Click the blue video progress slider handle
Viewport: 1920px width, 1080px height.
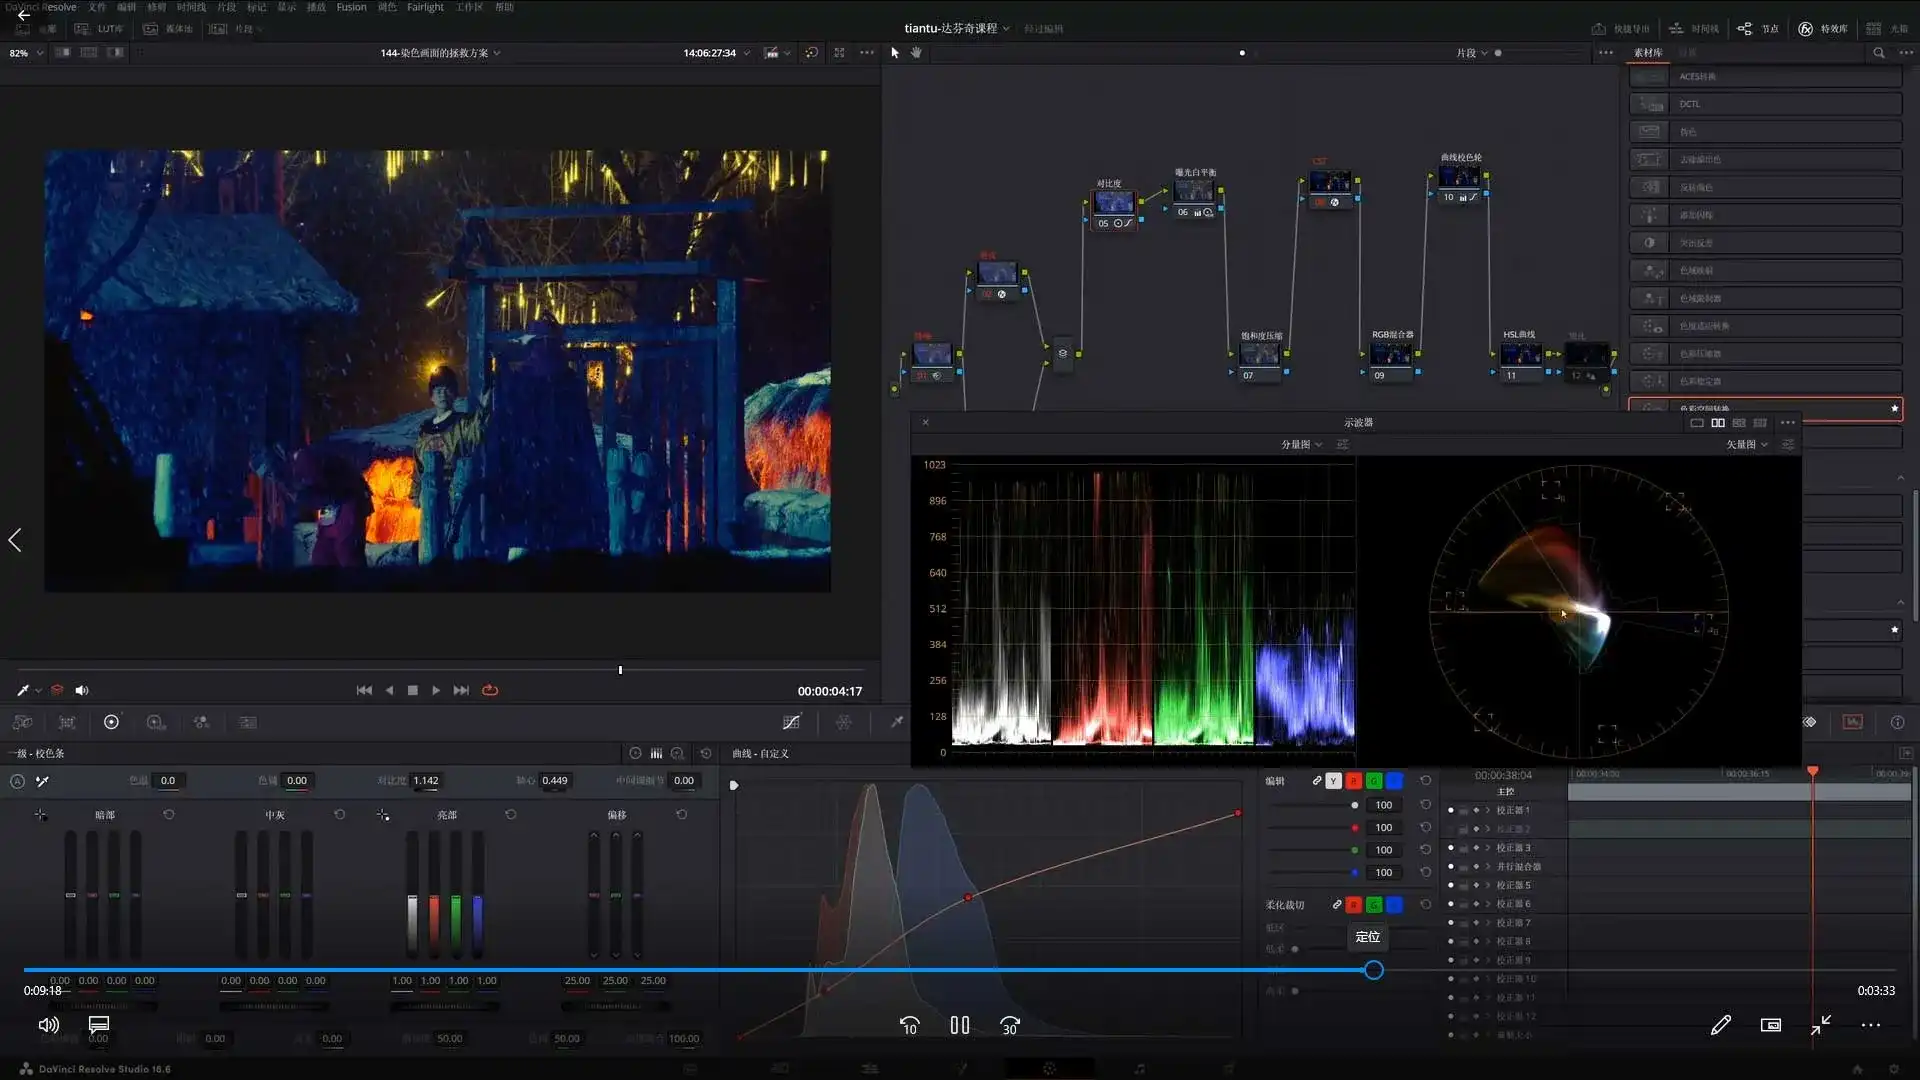click(x=1374, y=971)
